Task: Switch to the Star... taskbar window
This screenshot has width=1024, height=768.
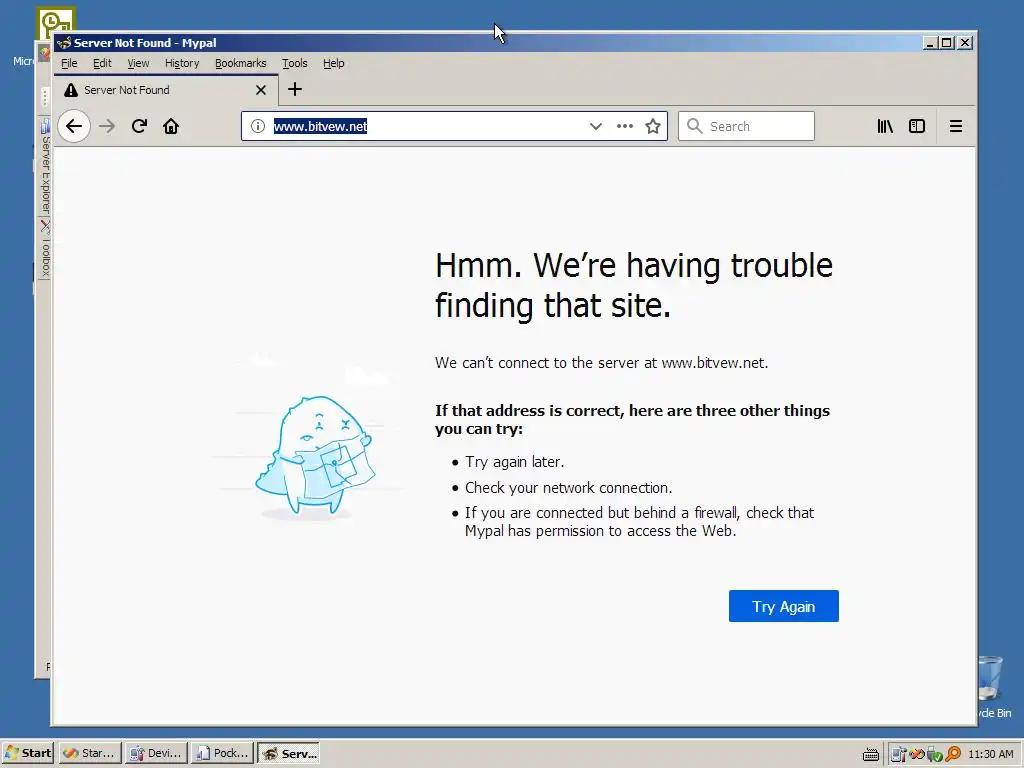Action: click(90, 753)
